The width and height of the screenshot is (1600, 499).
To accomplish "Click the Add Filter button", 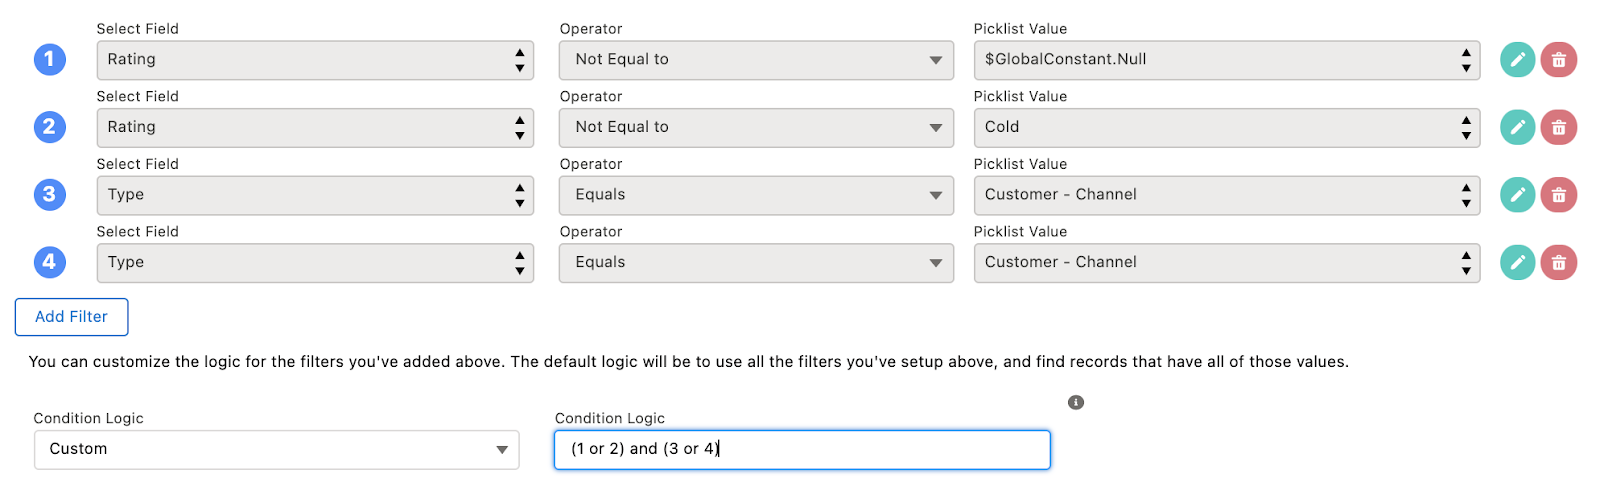I will click(x=71, y=317).
